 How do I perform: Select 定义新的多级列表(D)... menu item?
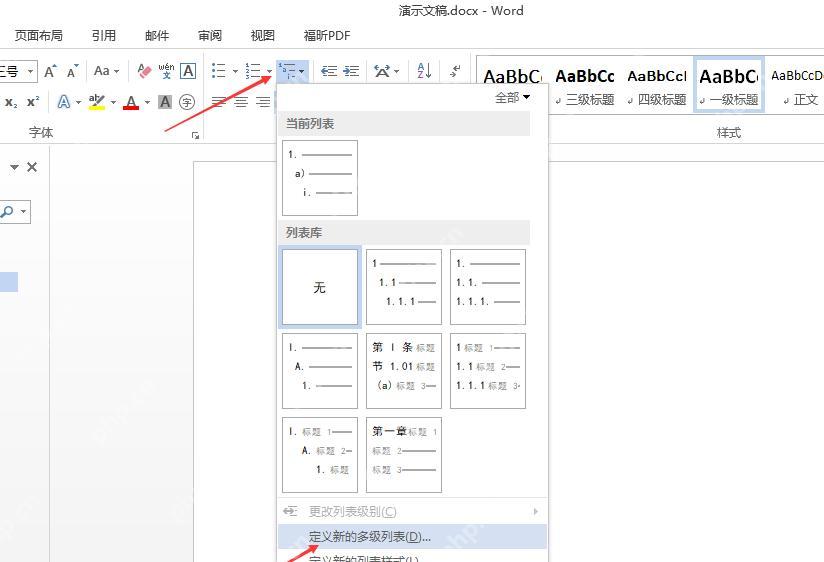[x=413, y=537]
